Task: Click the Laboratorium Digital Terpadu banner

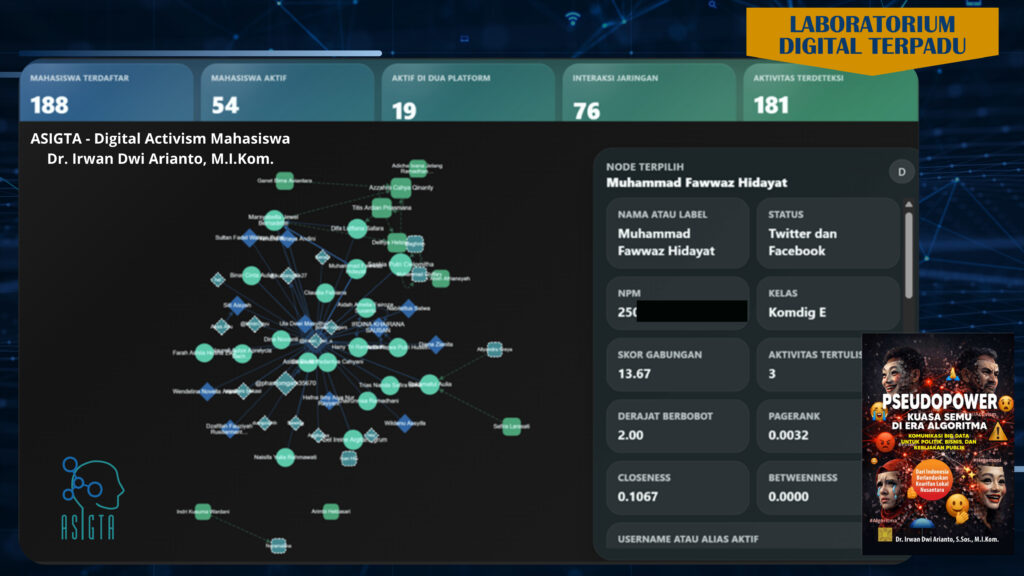Action: click(x=871, y=36)
